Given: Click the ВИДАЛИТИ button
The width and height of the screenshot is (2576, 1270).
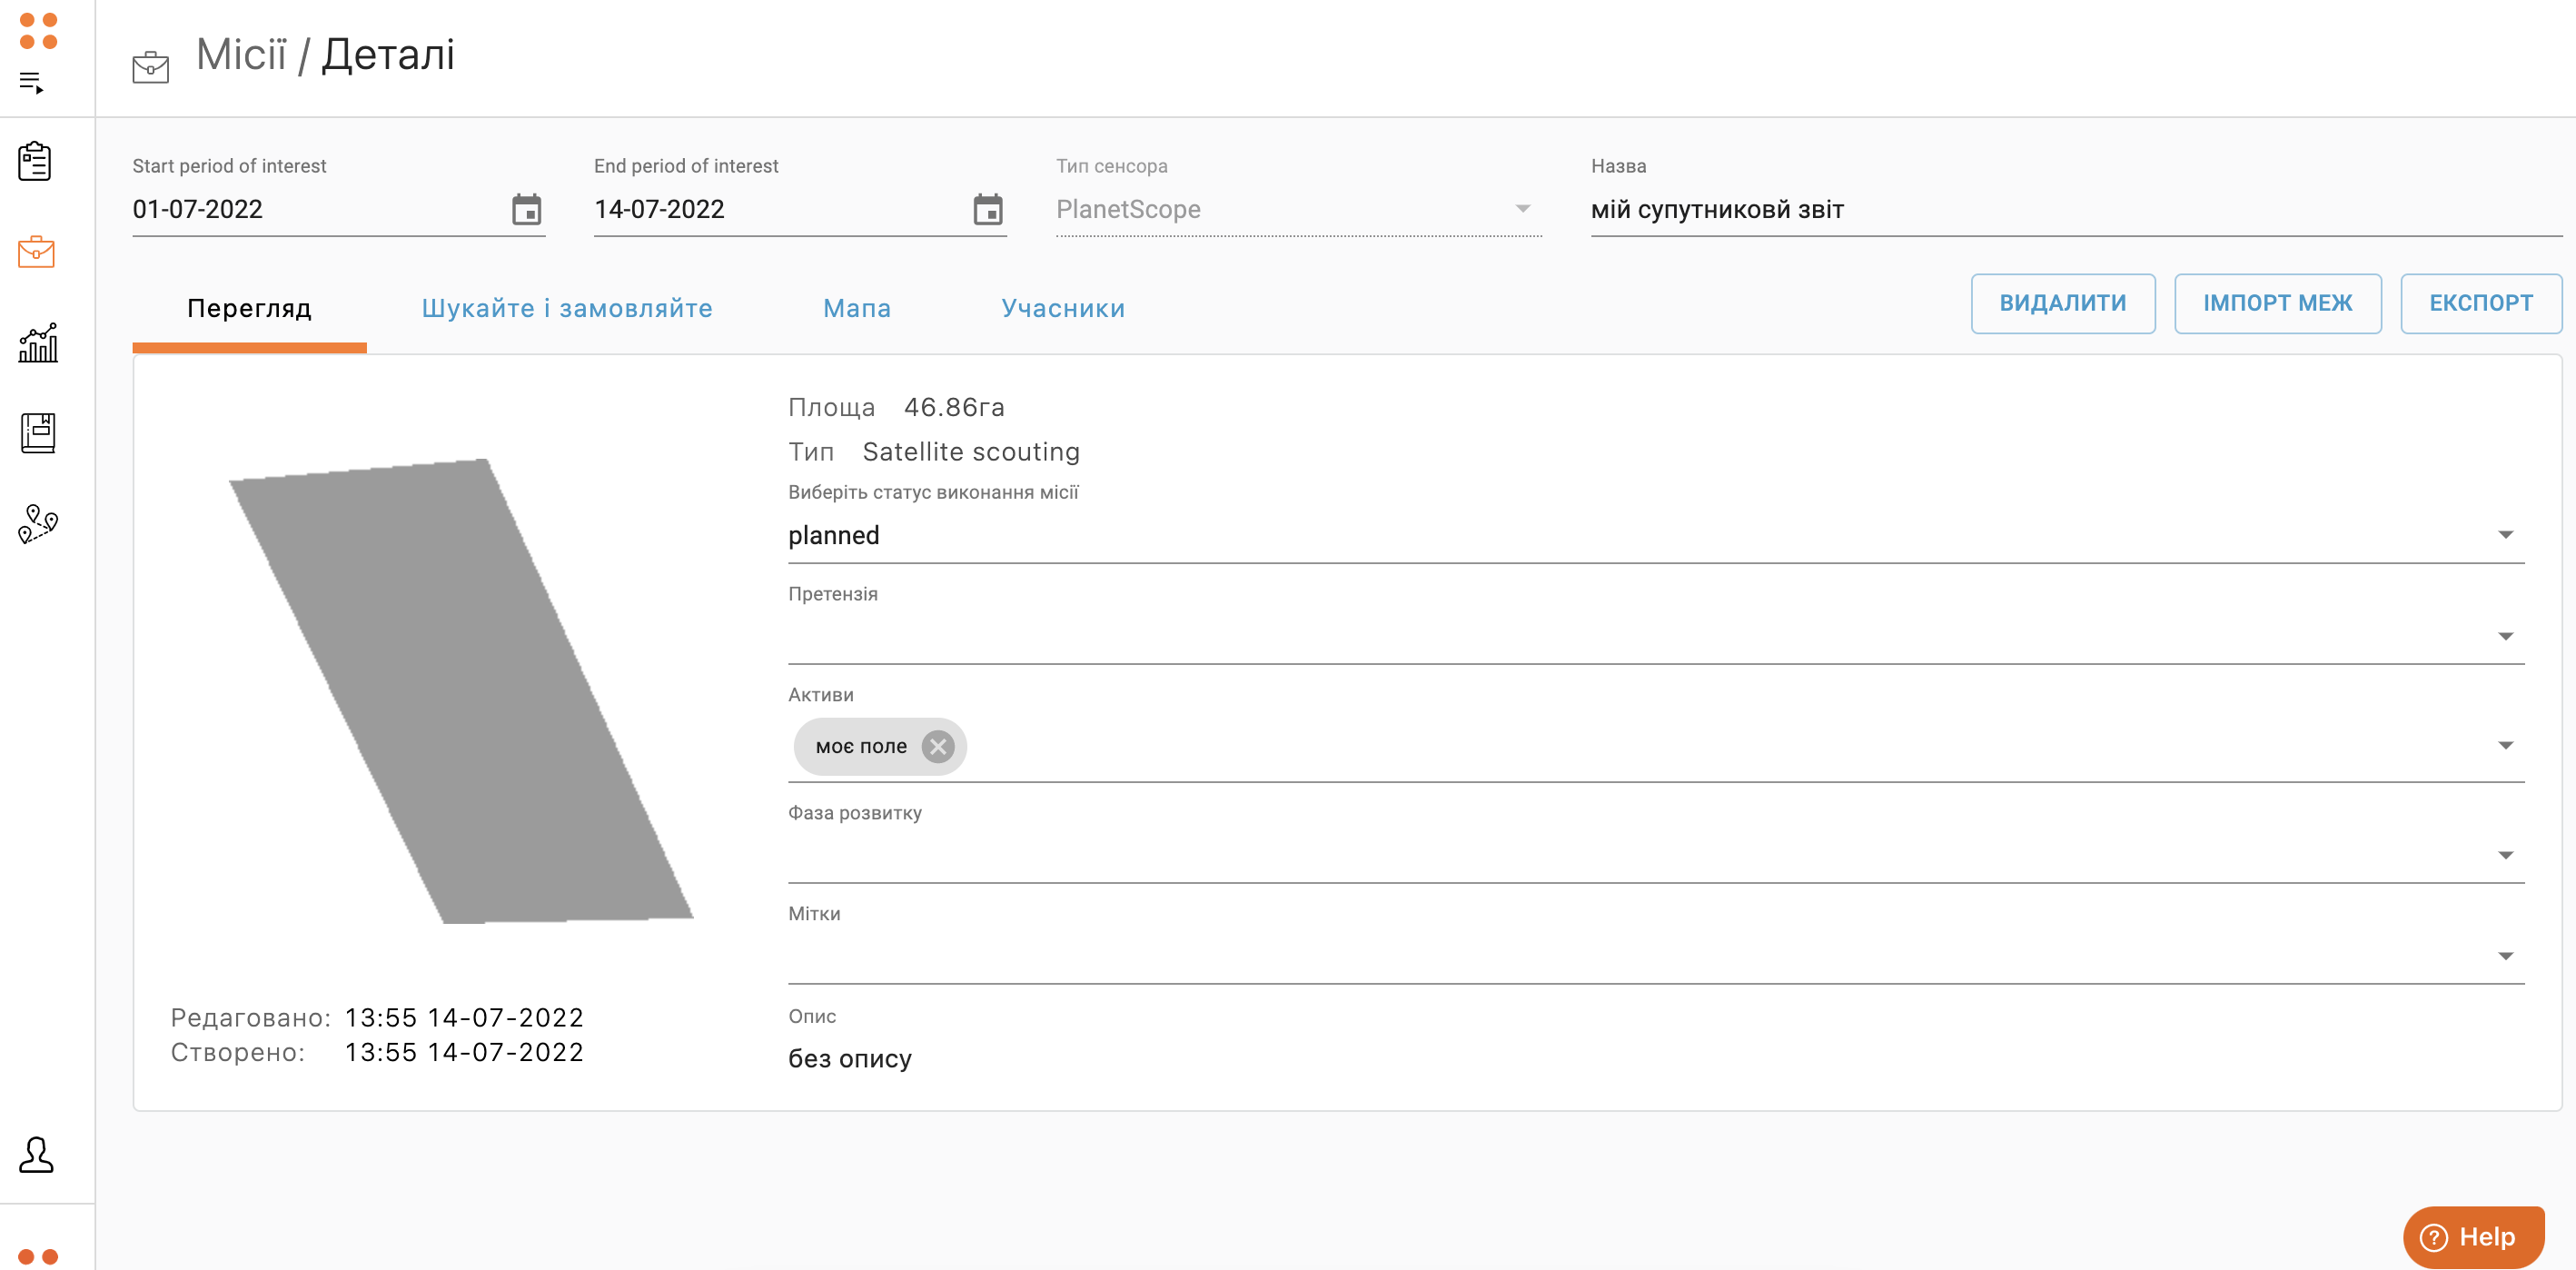Looking at the screenshot, I should point(2062,303).
